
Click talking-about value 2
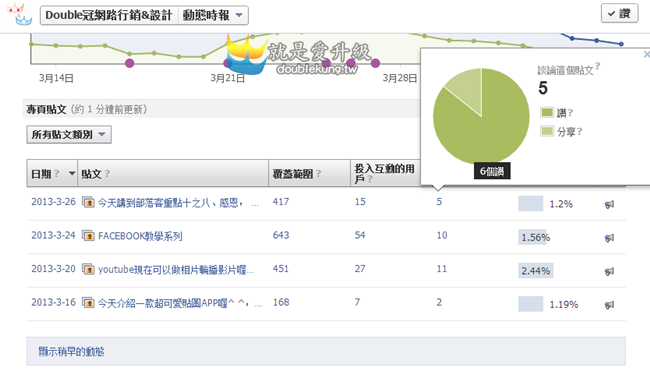[x=439, y=302]
